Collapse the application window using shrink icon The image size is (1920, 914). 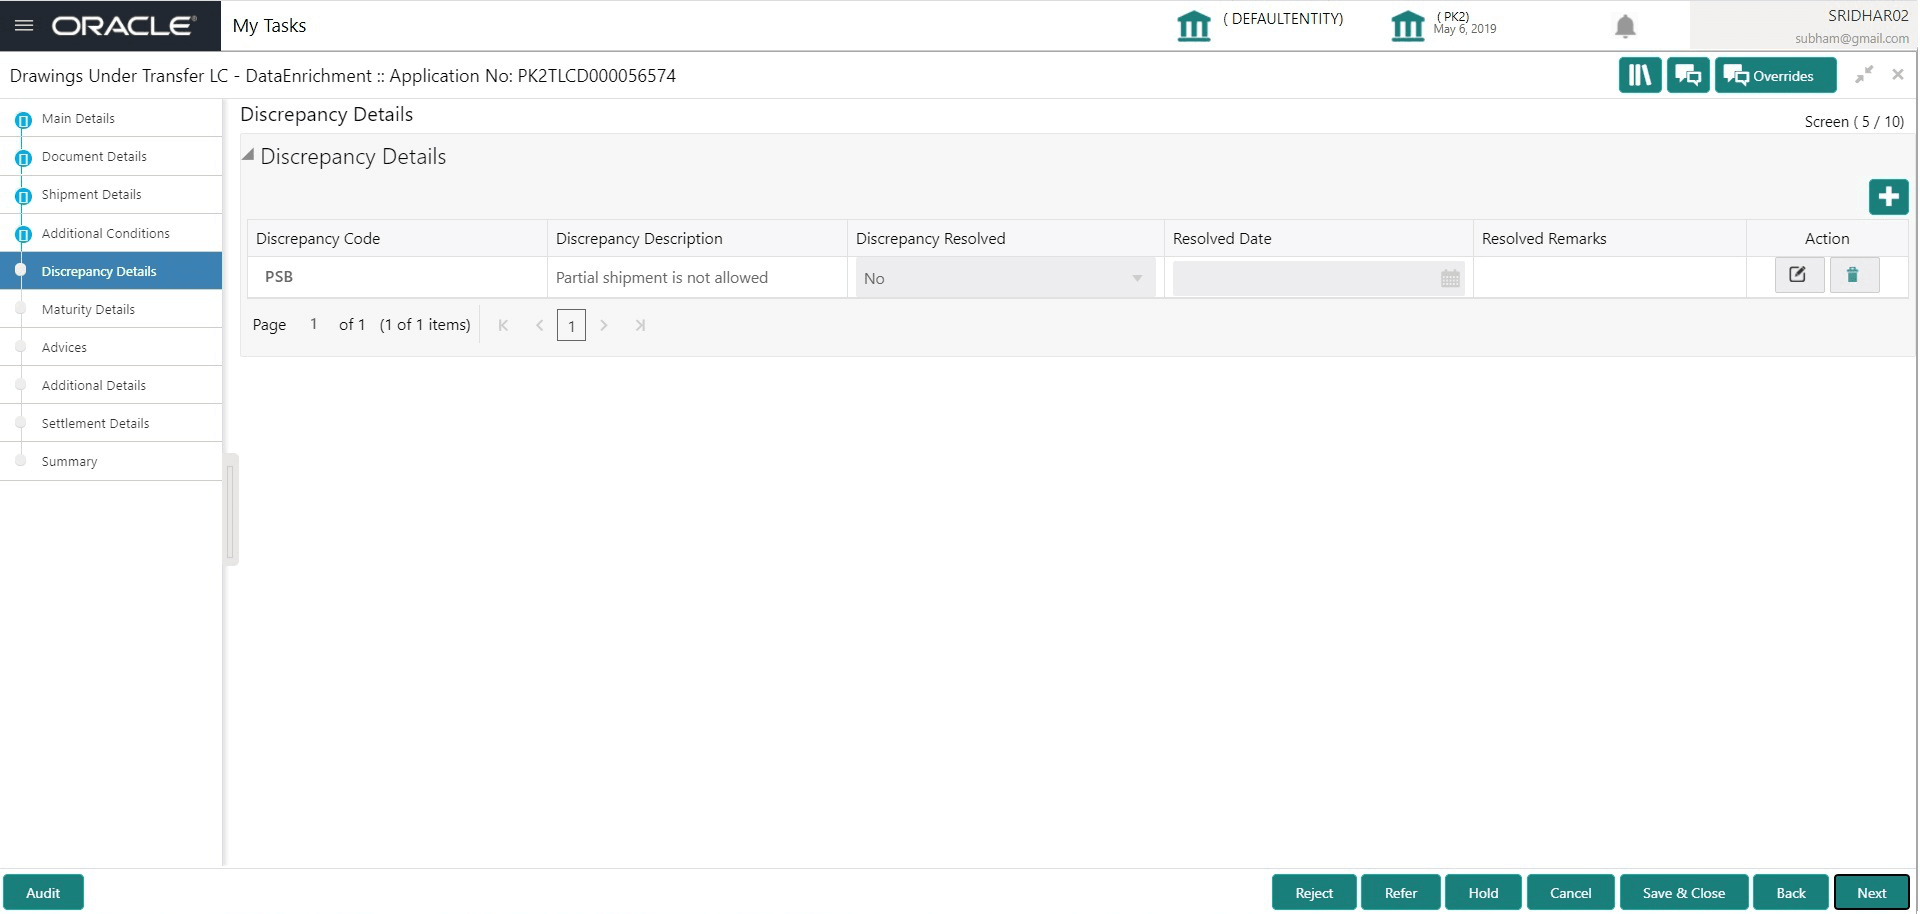point(1864,74)
